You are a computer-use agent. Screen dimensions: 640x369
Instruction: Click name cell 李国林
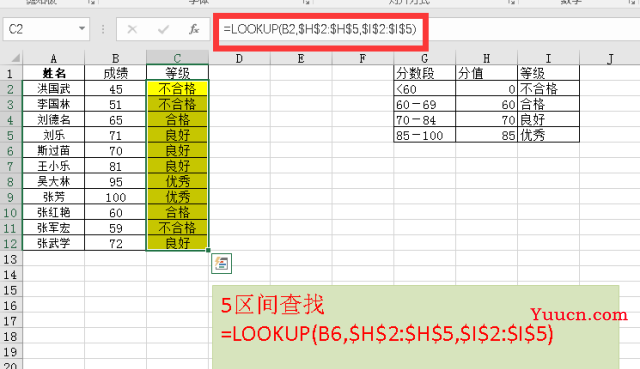click(x=53, y=104)
